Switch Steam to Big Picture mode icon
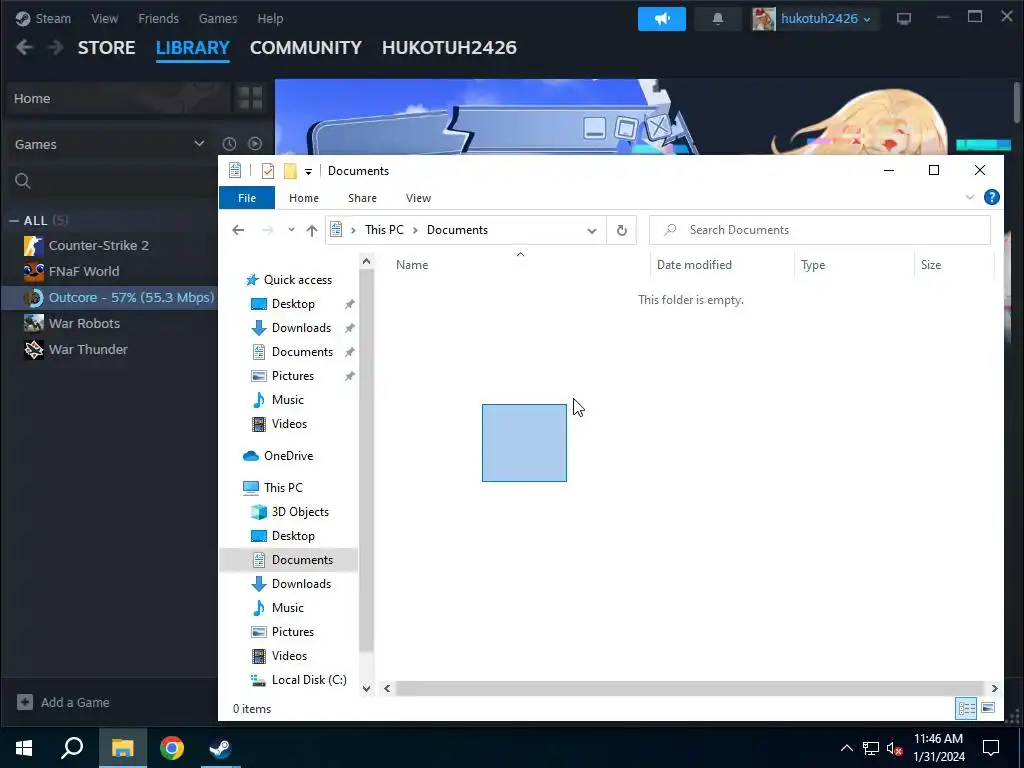Screen dimensions: 1024x768 pyautogui.click(x=904, y=19)
